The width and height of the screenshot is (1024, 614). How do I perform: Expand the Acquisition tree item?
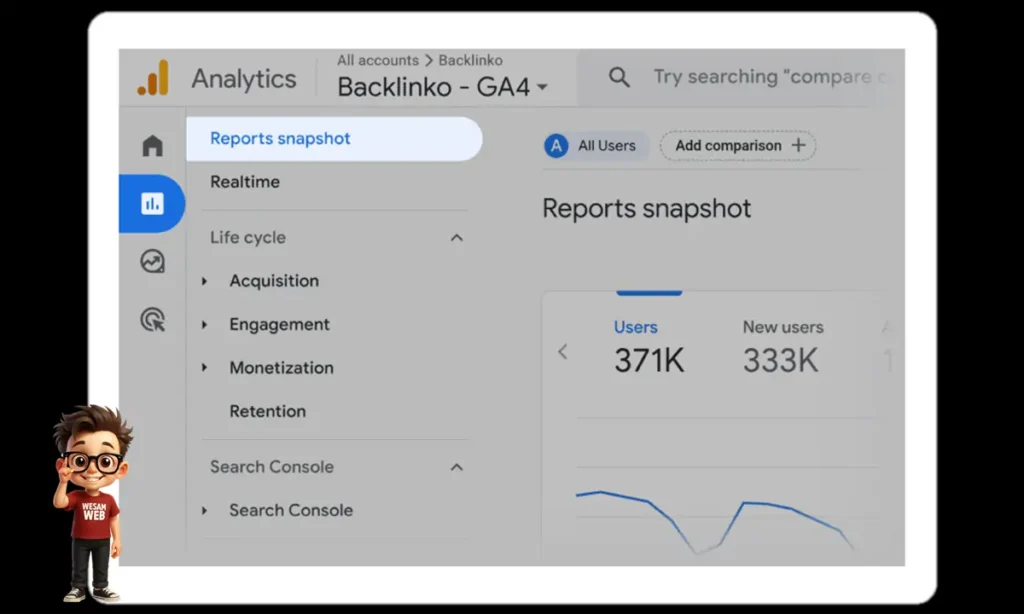tap(205, 281)
